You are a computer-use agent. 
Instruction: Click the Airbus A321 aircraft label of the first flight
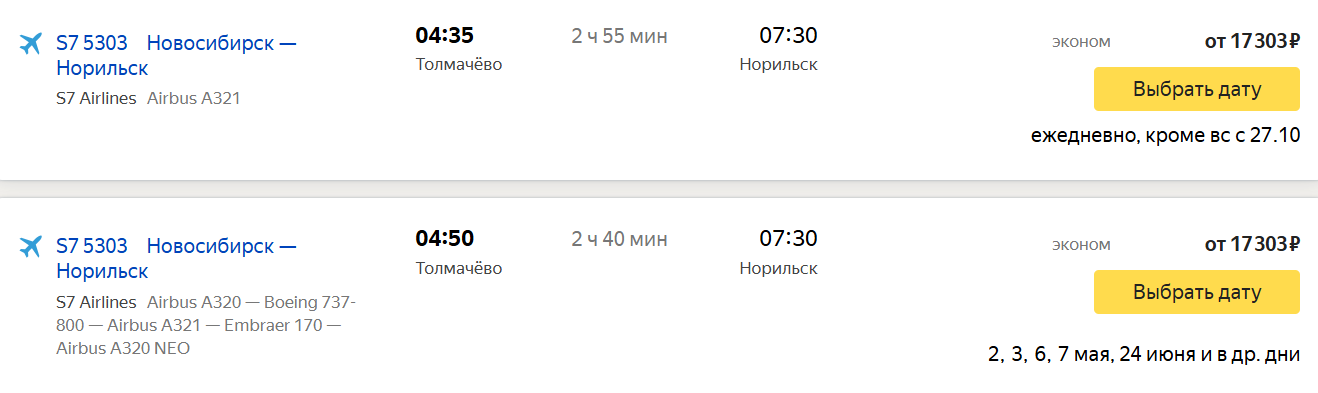pos(194,99)
